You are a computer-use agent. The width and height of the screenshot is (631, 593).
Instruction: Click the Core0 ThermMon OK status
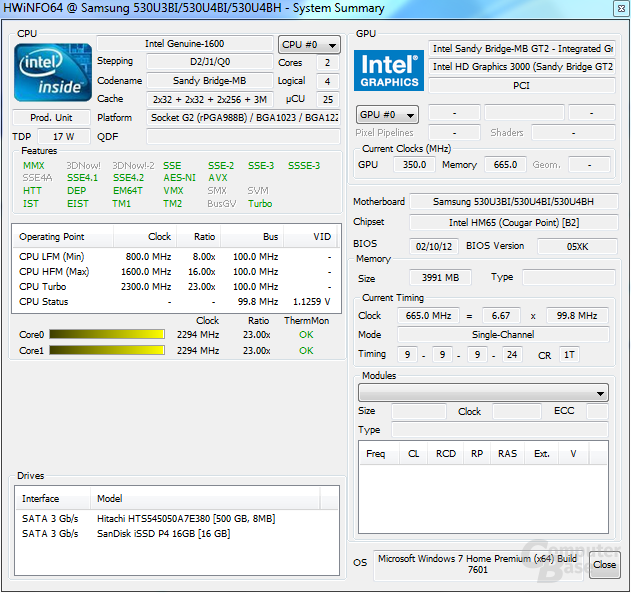point(306,334)
